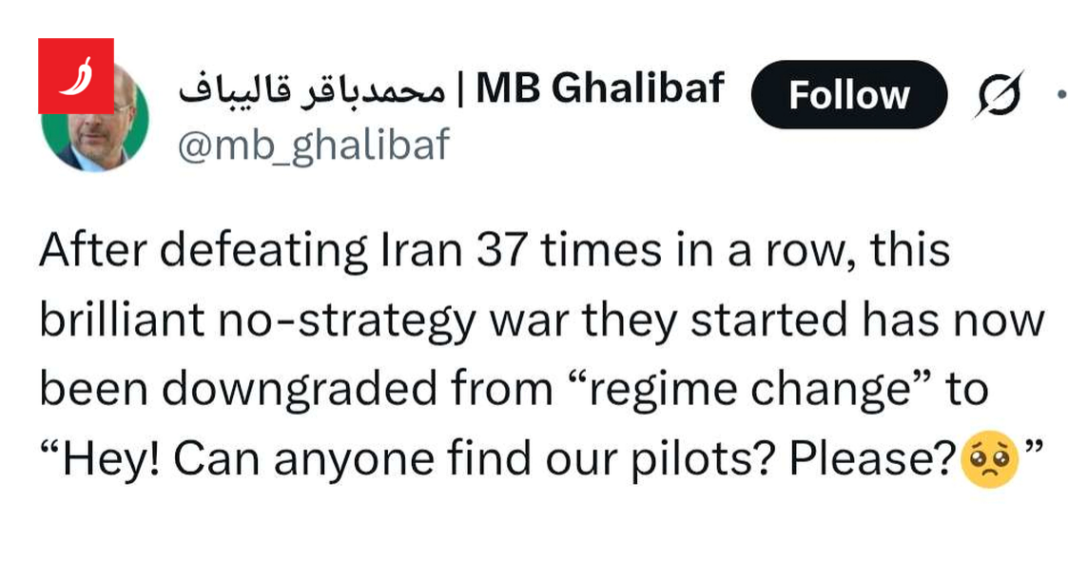Screen dimensions: 1068x561
Task: Click the word "Please?" before the emoji
Action: click(873, 459)
